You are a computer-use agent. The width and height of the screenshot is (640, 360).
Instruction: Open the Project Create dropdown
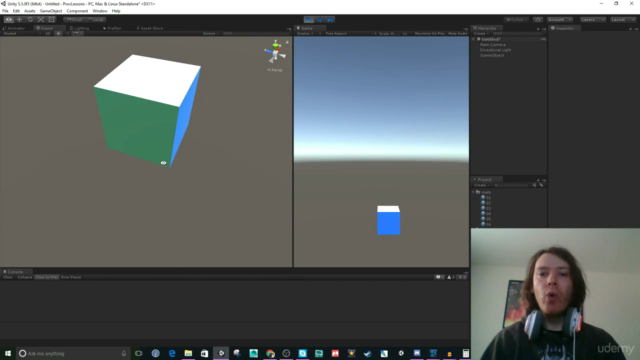(x=481, y=185)
